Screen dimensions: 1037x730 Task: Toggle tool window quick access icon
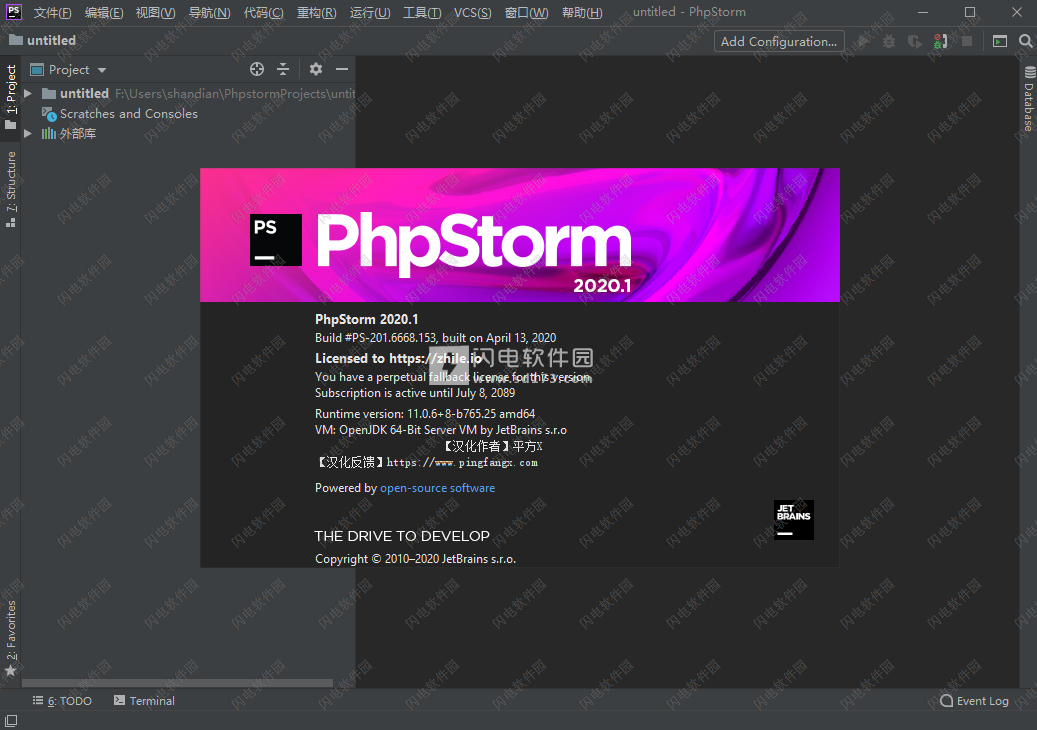pos(11,721)
